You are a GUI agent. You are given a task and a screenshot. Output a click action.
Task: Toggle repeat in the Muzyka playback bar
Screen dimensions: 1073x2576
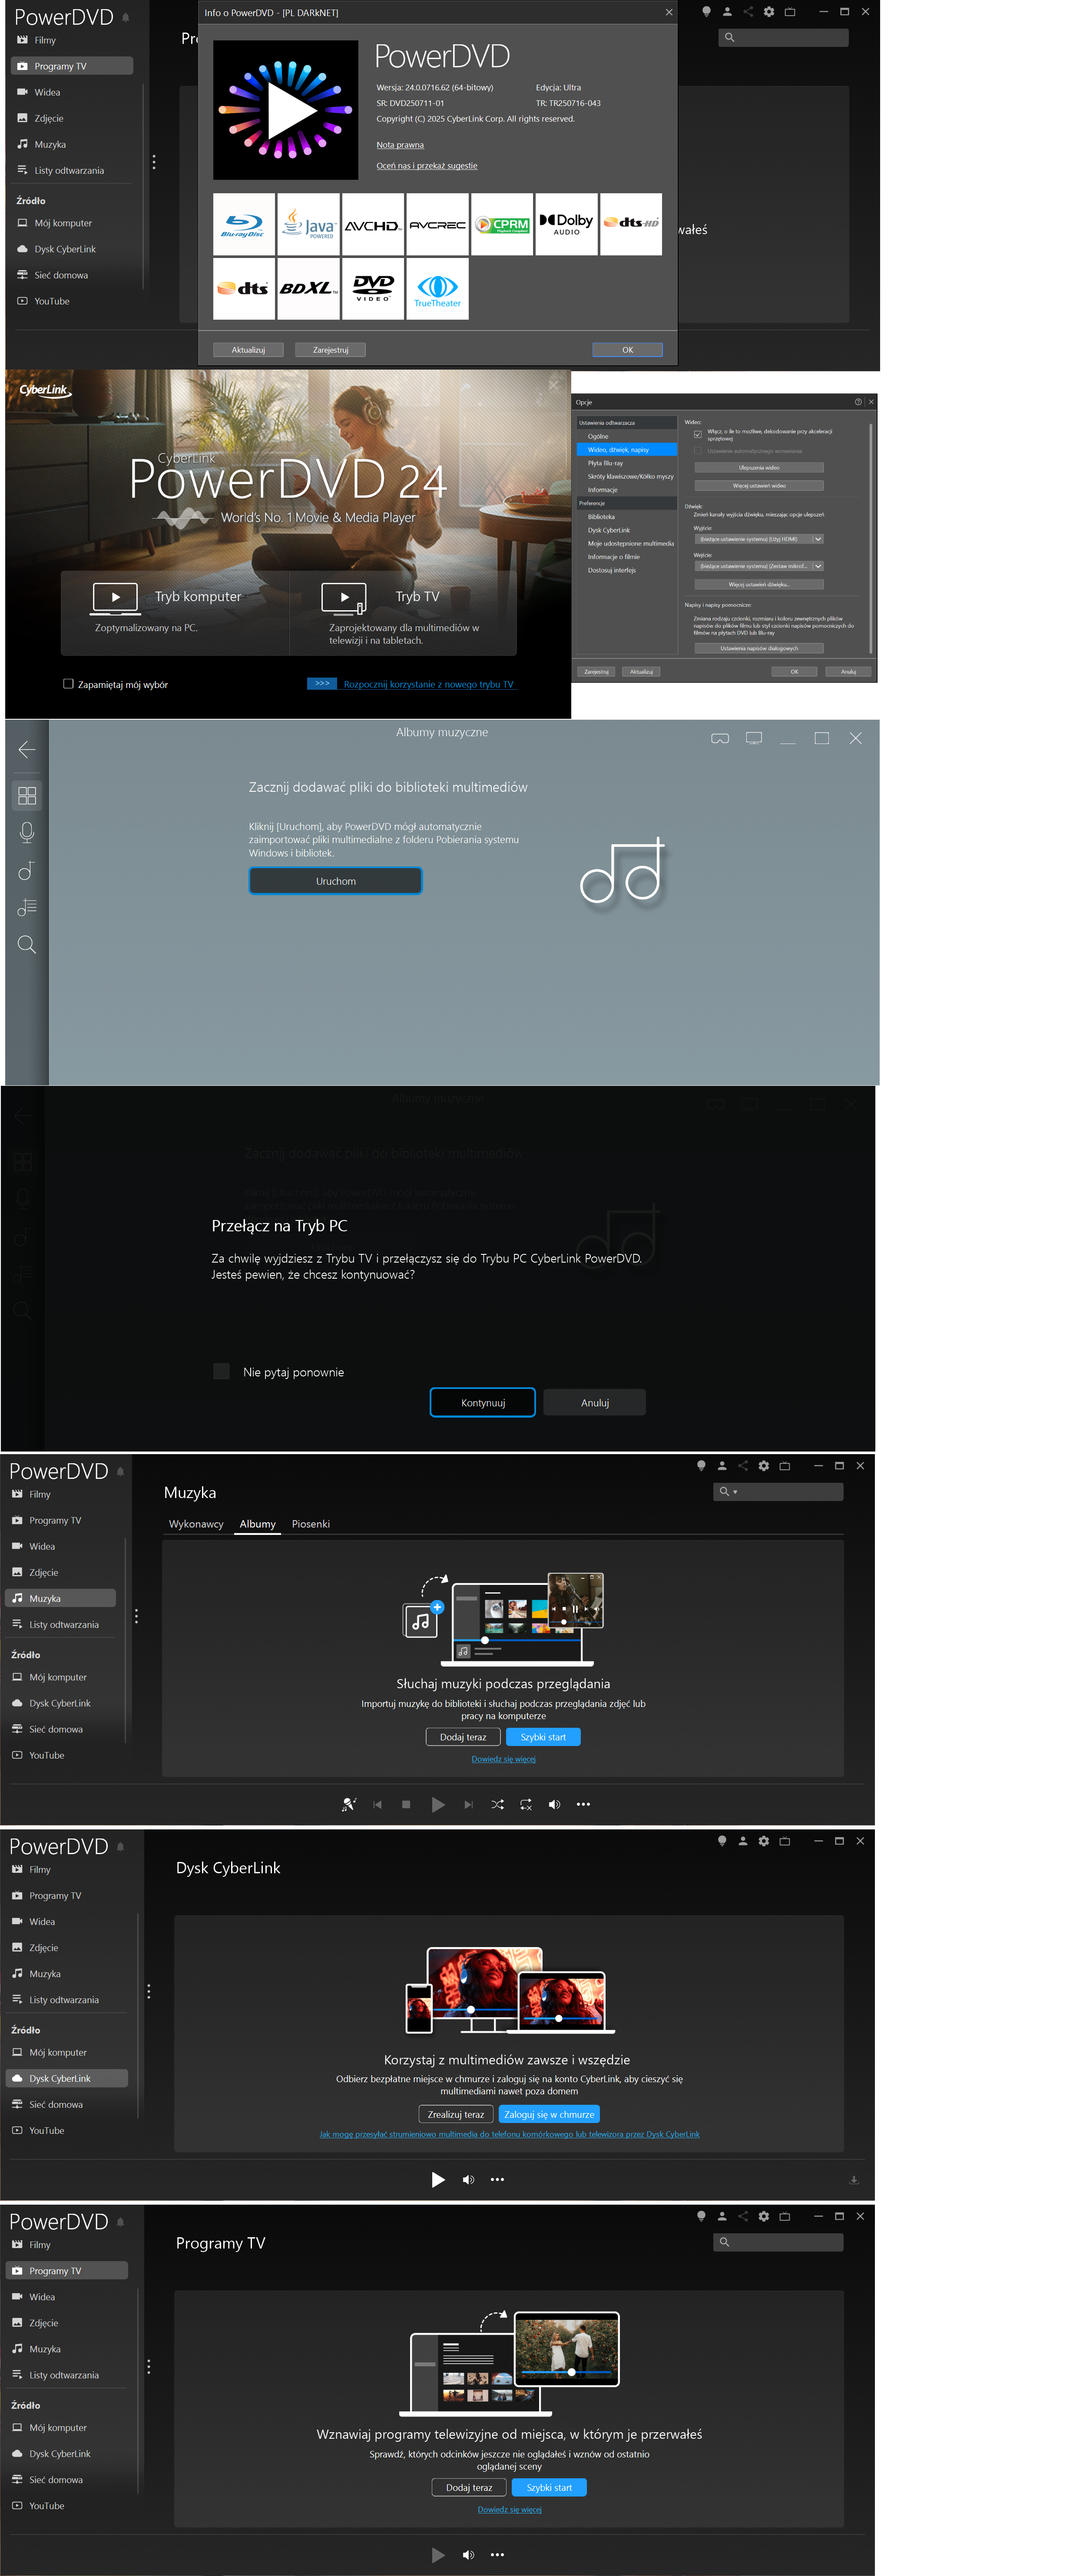pos(526,1804)
